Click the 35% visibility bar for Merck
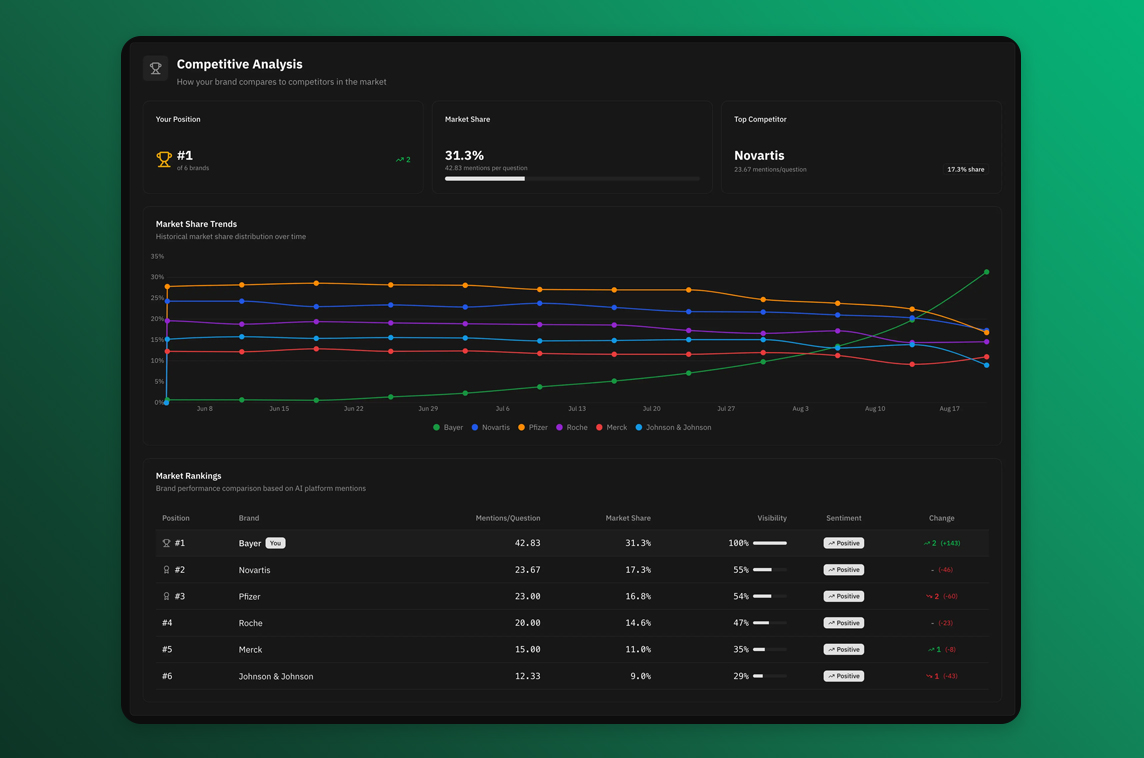 click(x=770, y=649)
